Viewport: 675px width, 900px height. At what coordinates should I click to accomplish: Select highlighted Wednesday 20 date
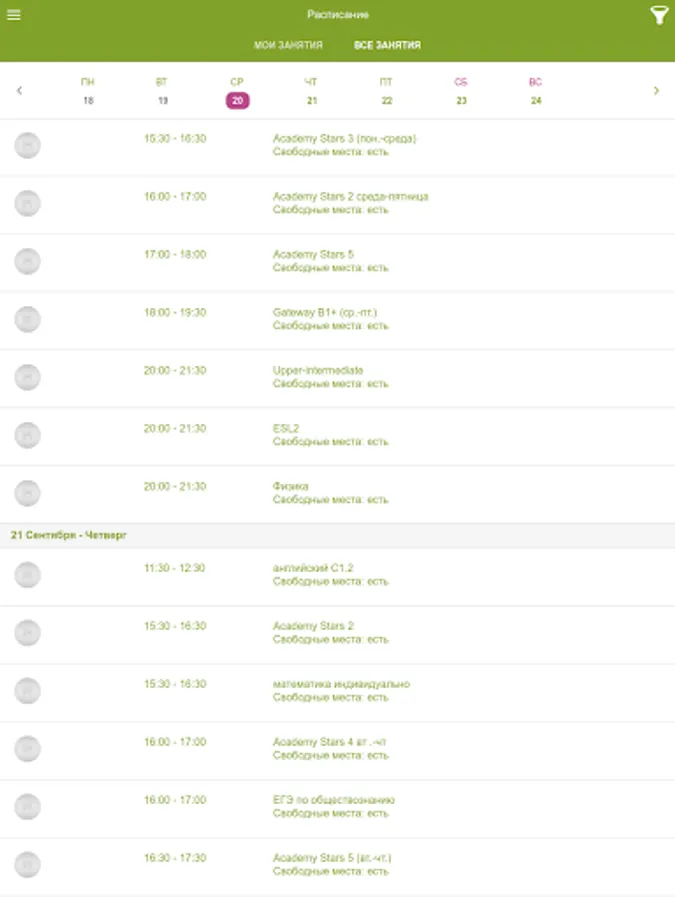coord(237,100)
